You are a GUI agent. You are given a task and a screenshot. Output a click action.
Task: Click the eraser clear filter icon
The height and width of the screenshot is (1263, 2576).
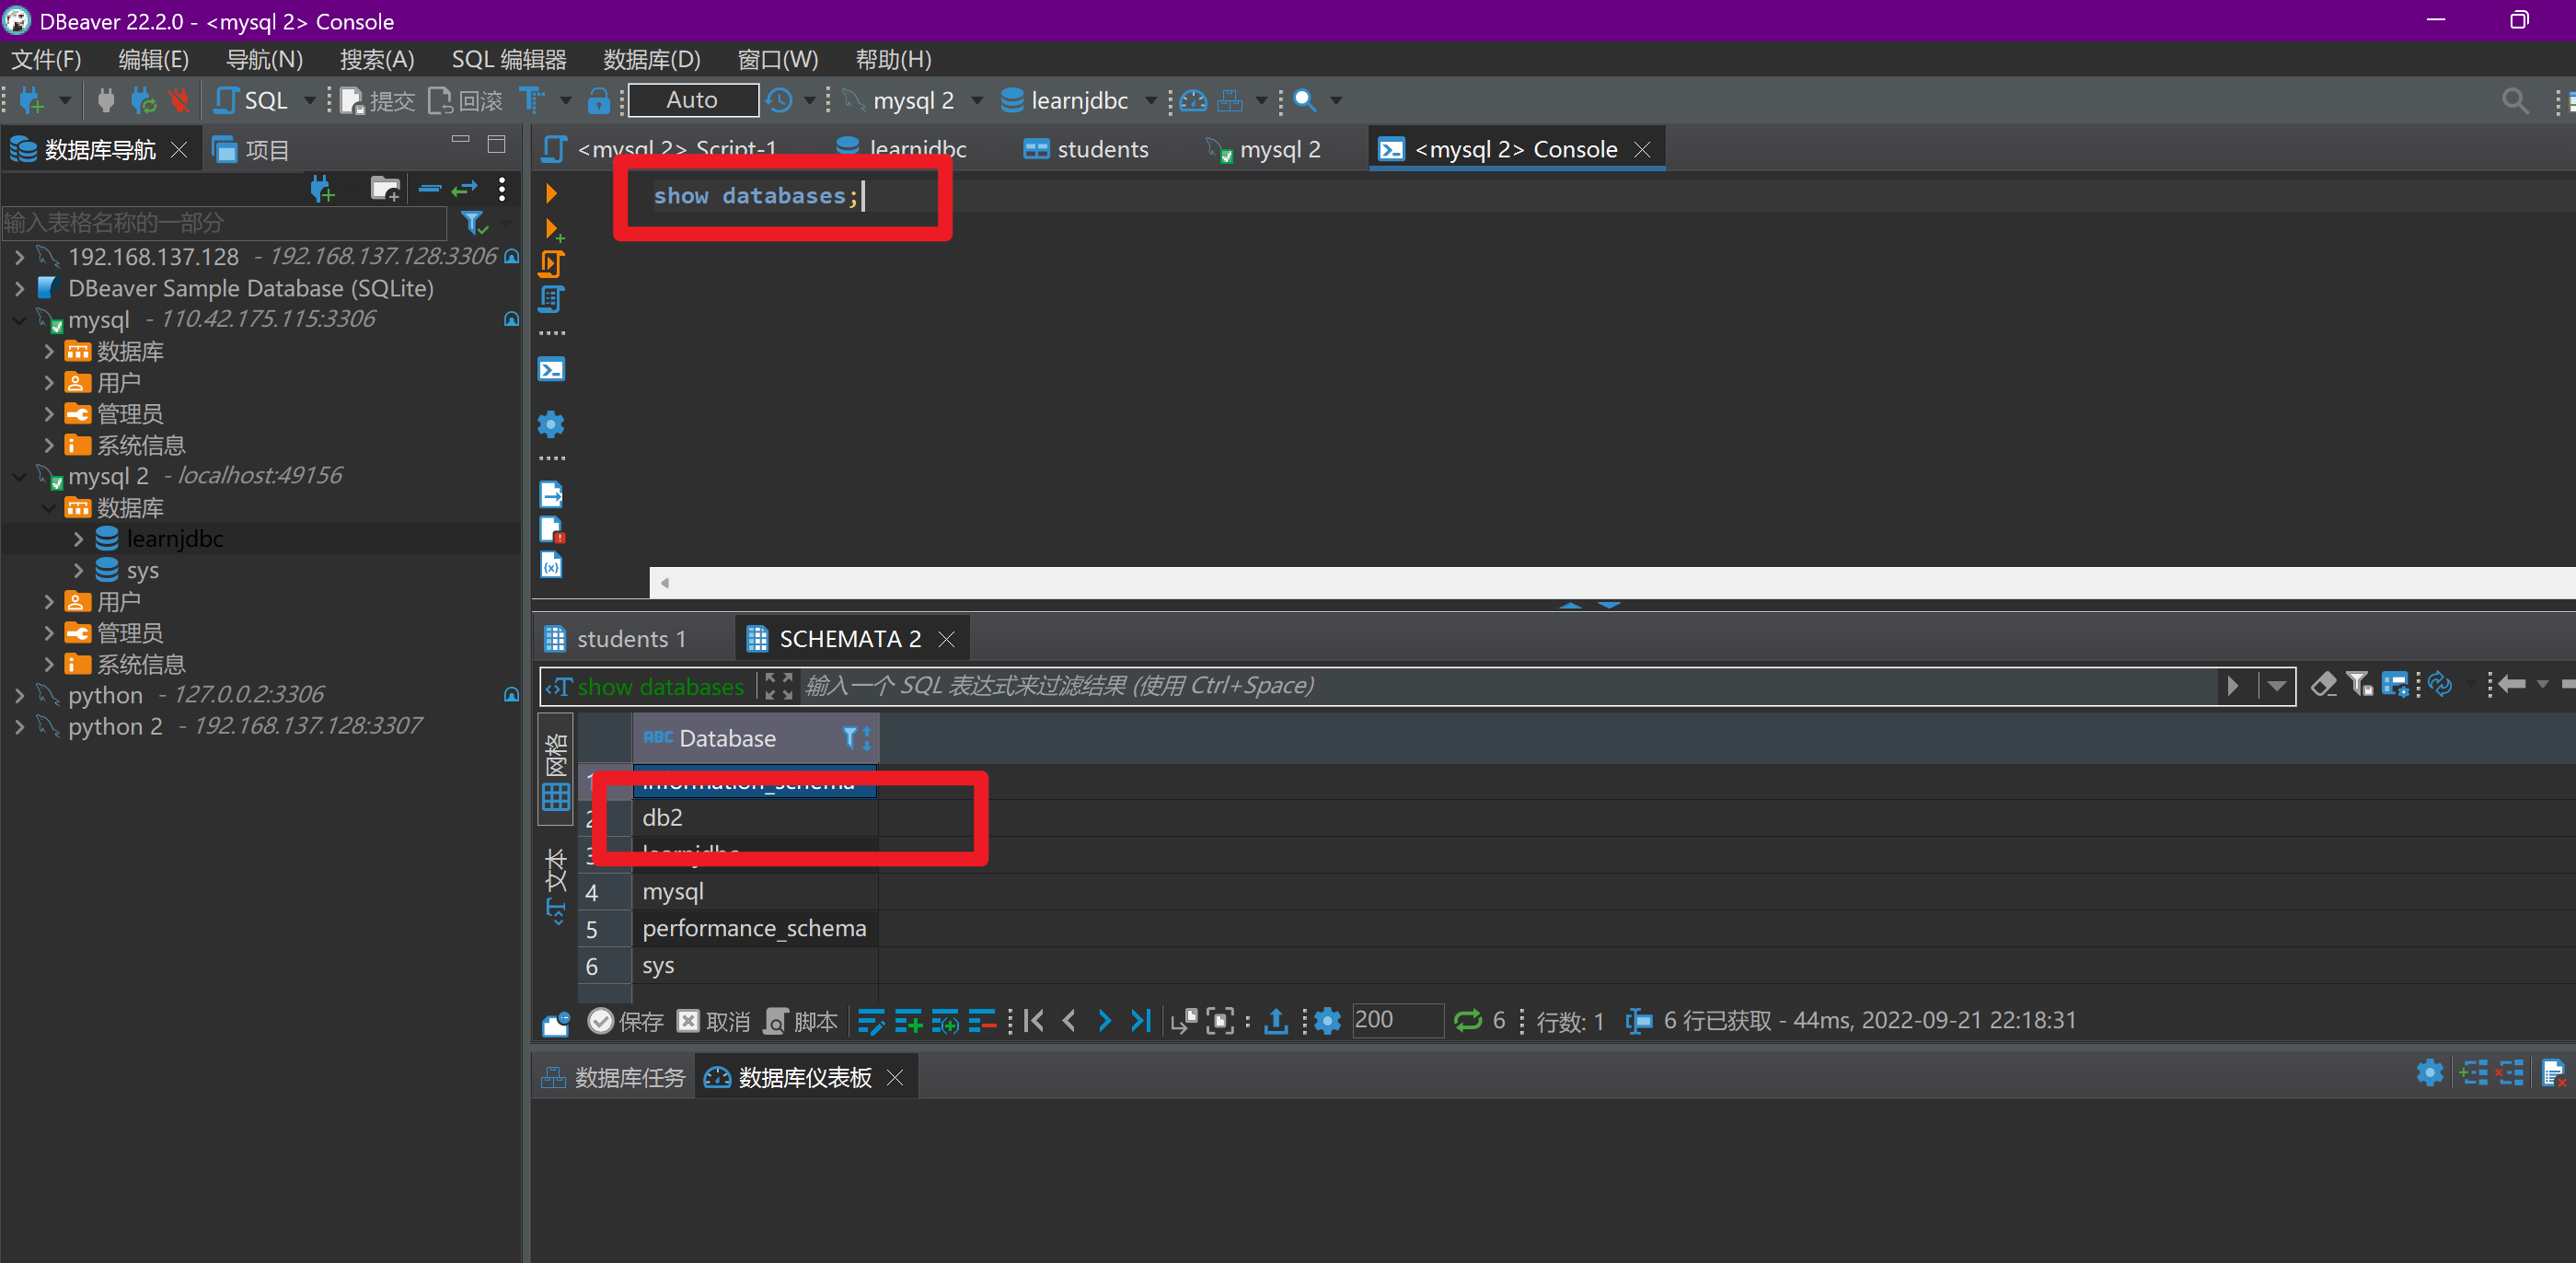[x=2323, y=685]
